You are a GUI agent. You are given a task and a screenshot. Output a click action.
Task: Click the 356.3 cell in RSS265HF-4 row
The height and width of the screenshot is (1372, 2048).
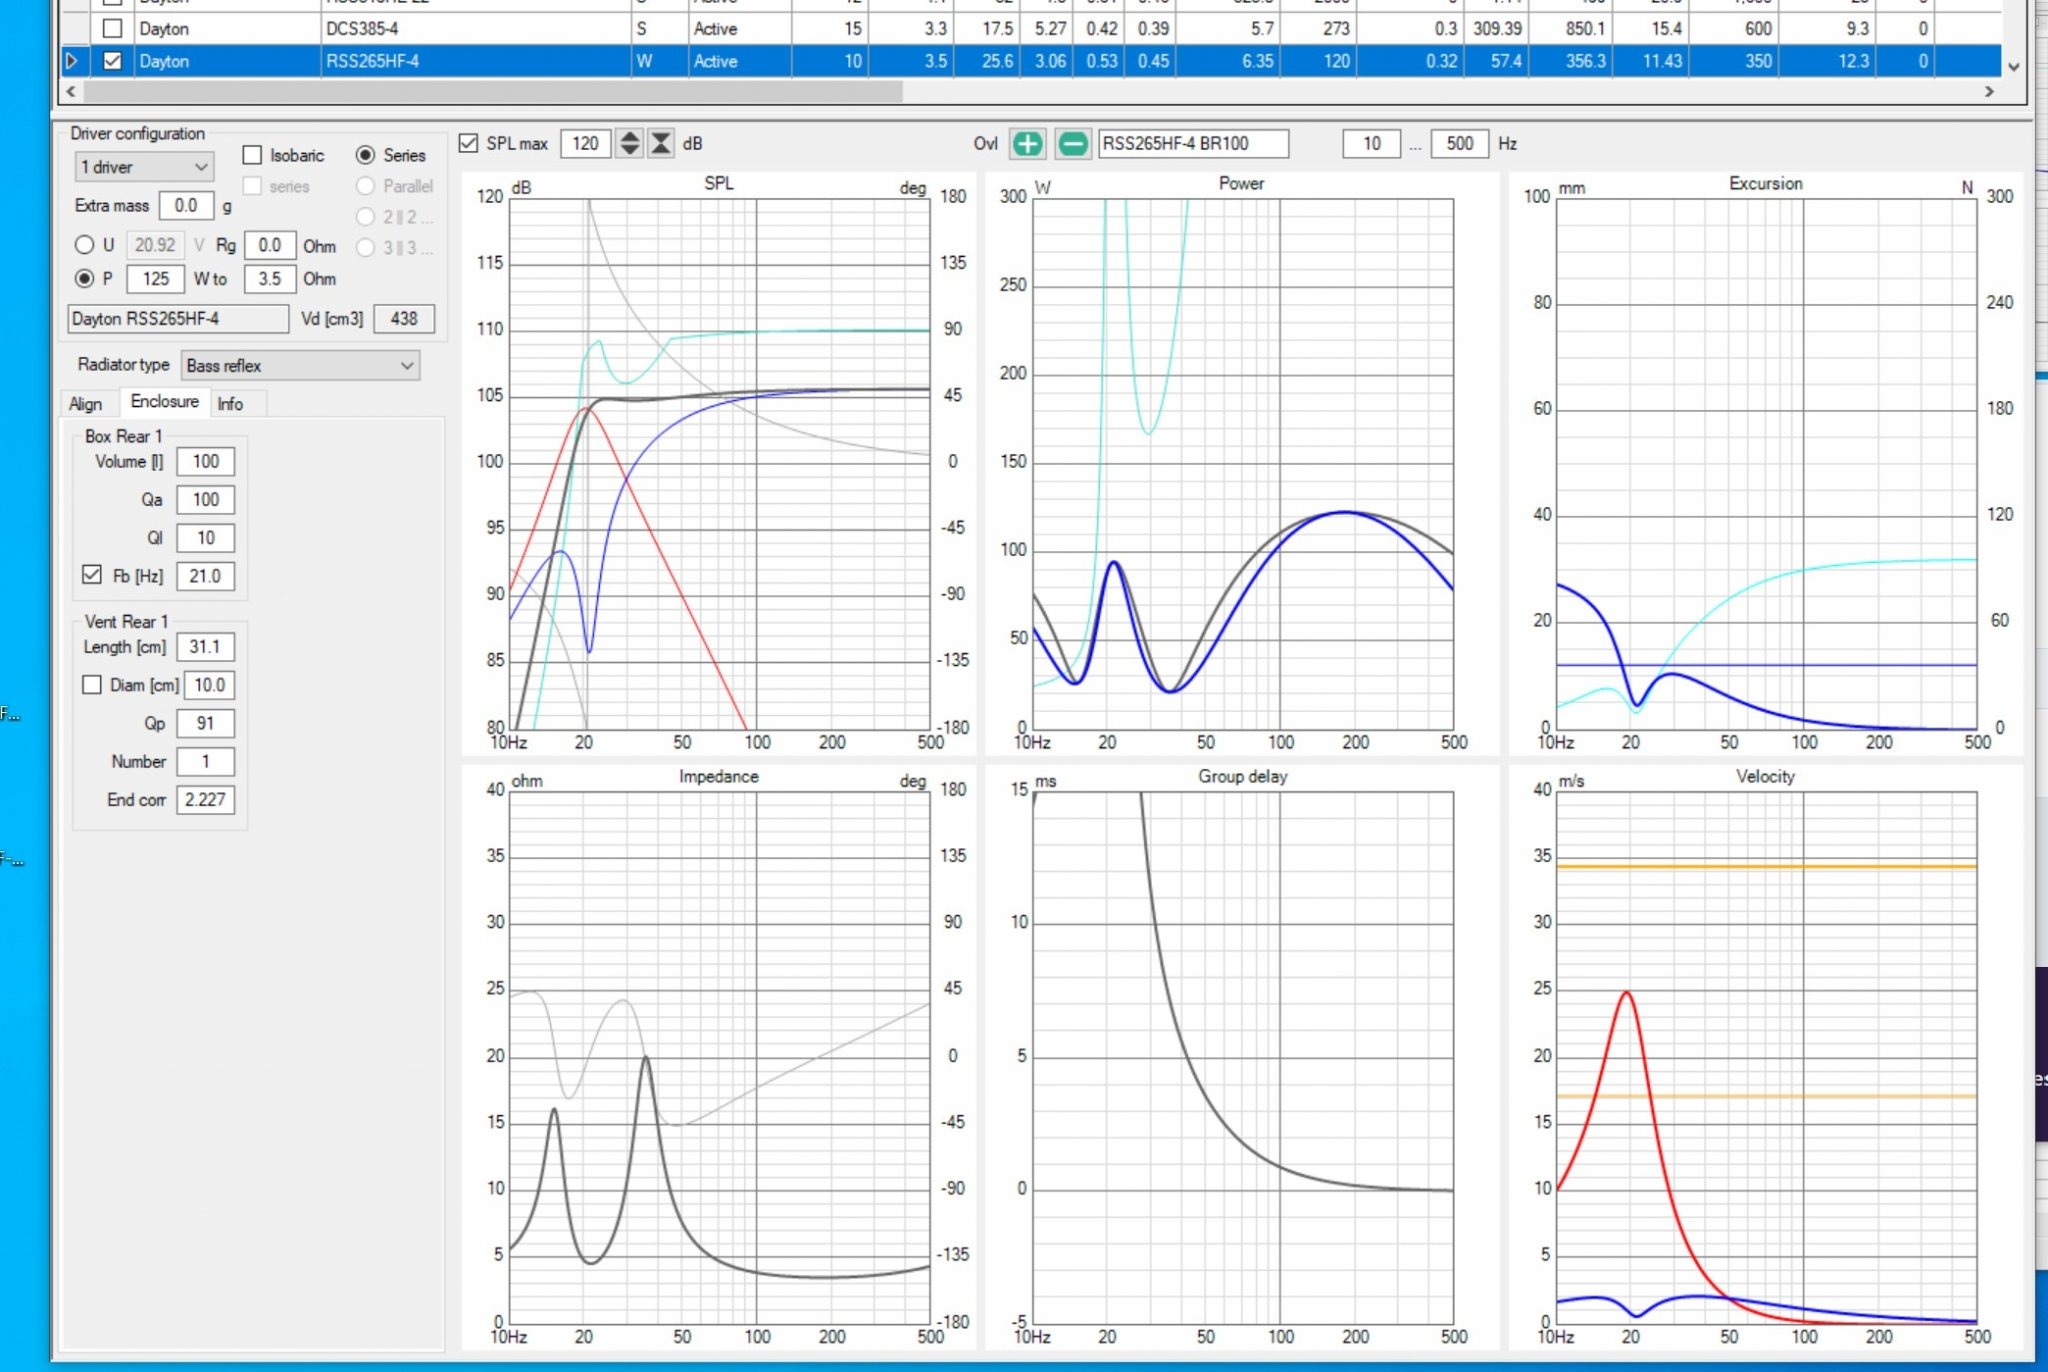pyautogui.click(x=1570, y=61)
